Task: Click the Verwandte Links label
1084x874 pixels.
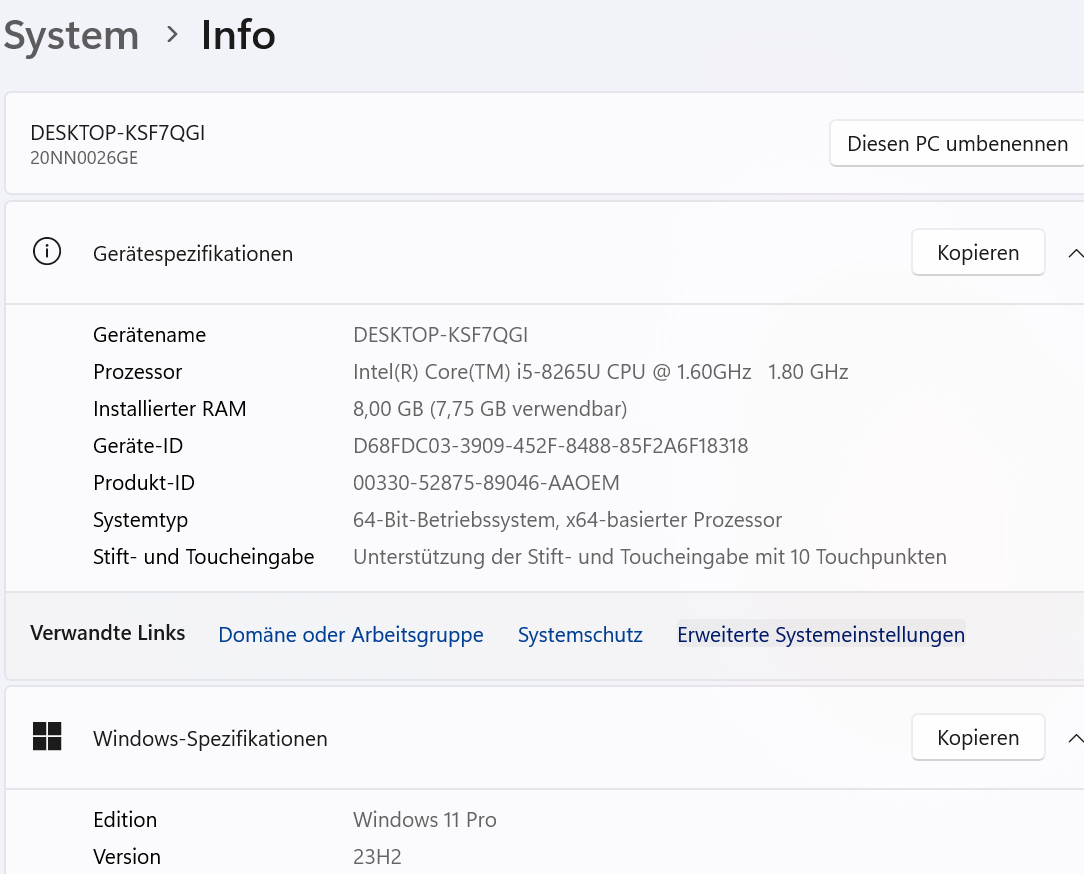Action: click(x=107, y=633)
